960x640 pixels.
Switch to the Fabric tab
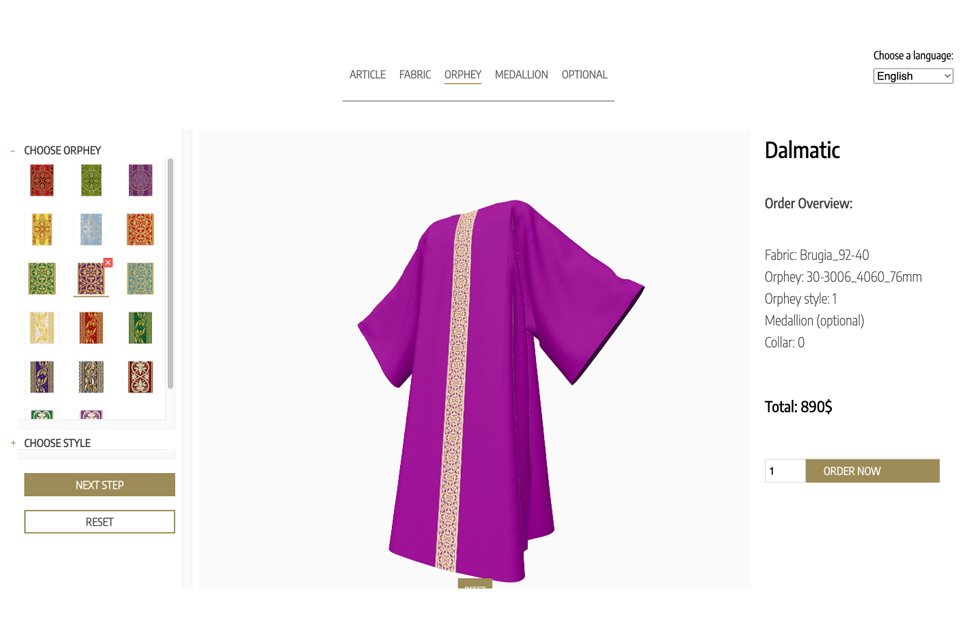tap(415, 75)
